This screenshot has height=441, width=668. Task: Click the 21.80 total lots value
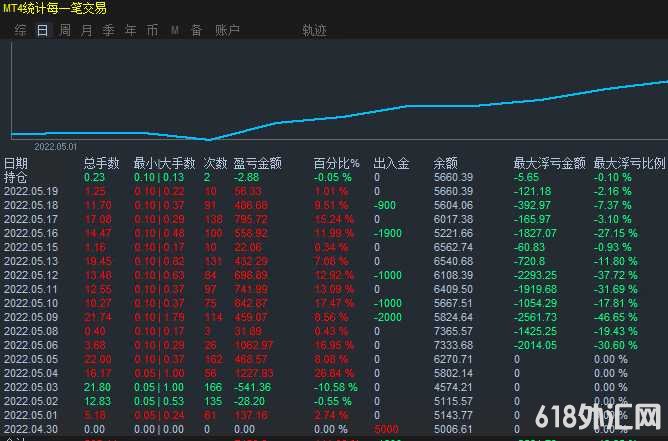(x=97, y=387)
